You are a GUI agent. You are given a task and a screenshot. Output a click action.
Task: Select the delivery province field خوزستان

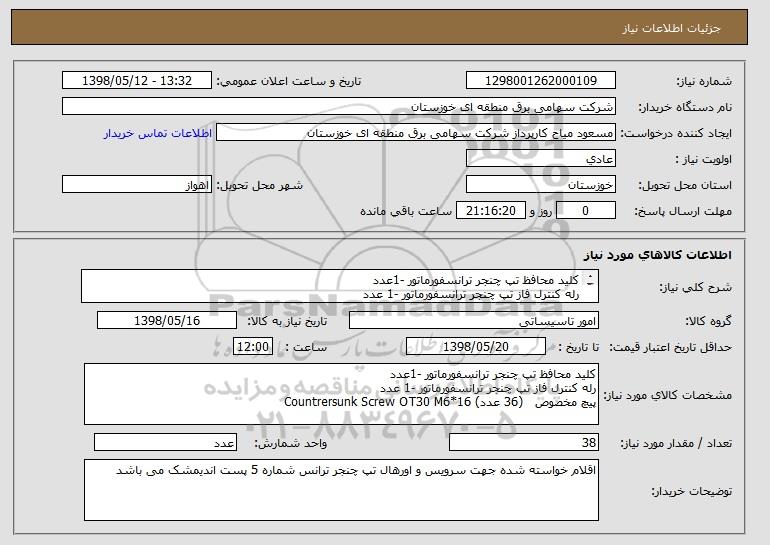coord(541,185)
